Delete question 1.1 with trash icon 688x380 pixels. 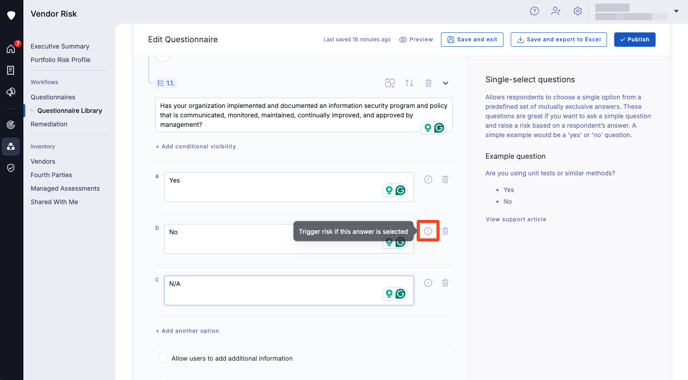click(x=428, y=83)
